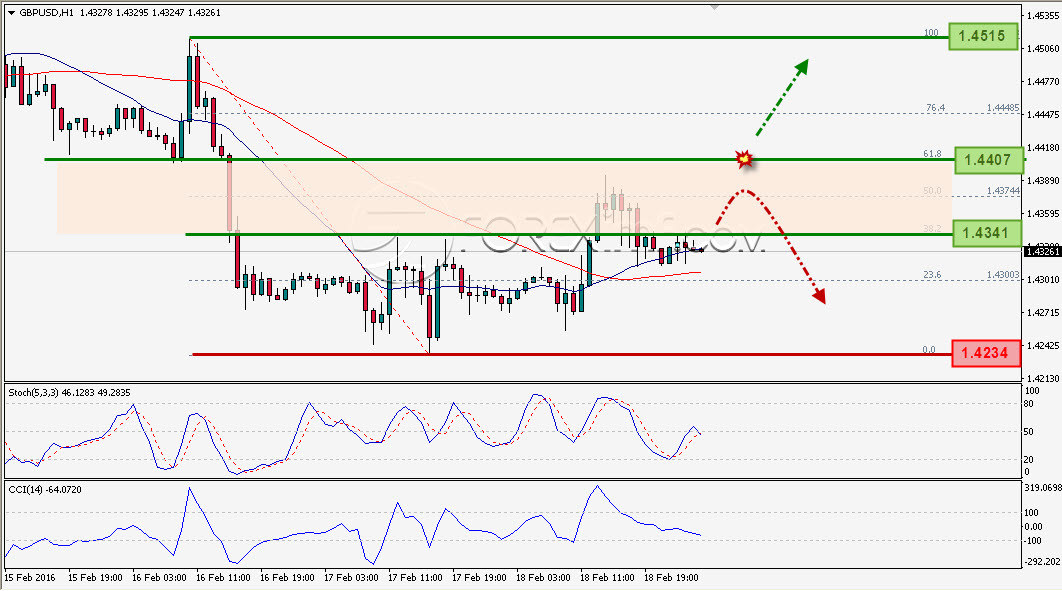Click the Fibonacci price 1.43744

1002,191
